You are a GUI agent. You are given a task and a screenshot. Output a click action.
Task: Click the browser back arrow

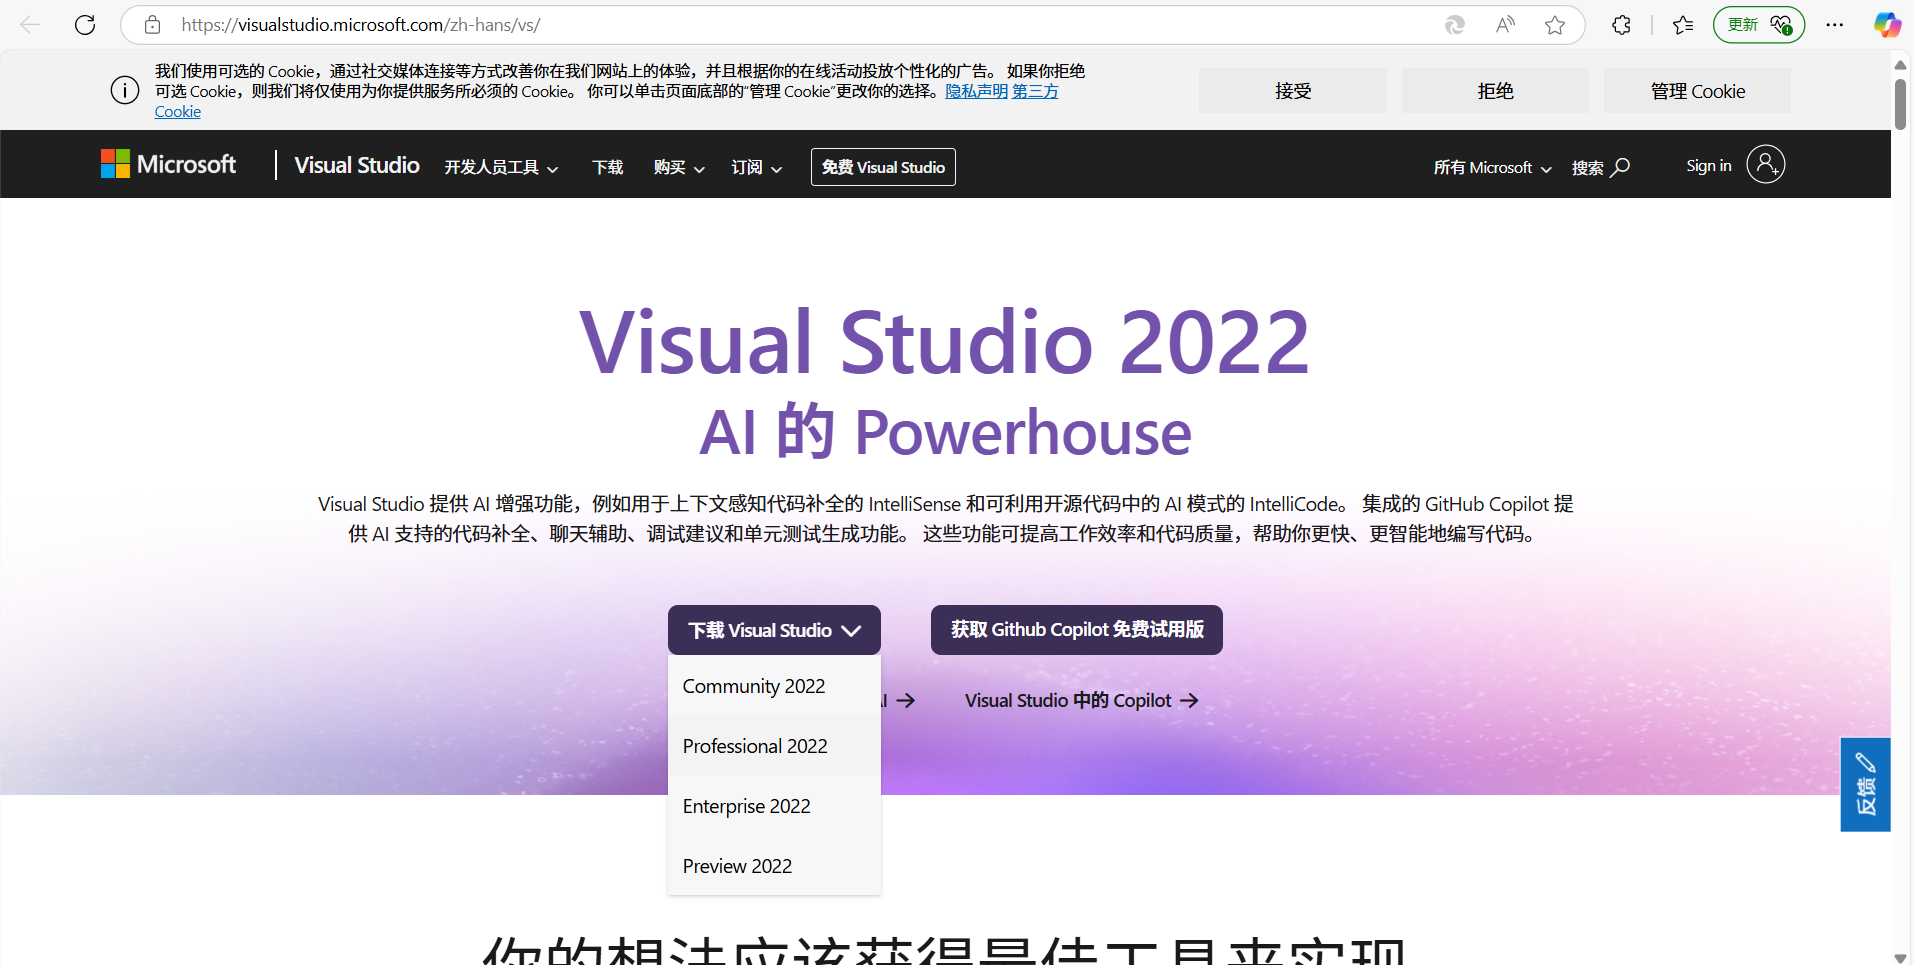pos(30,25)
